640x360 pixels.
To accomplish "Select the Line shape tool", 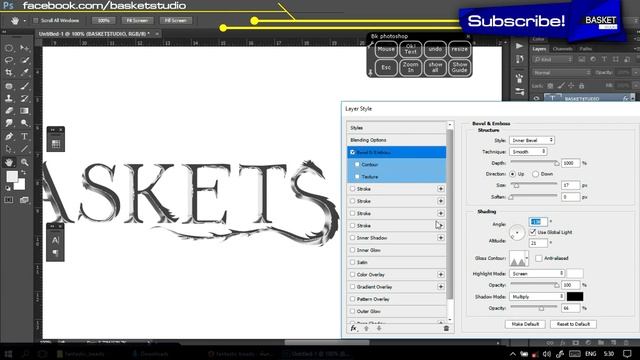I will (24, 149).
